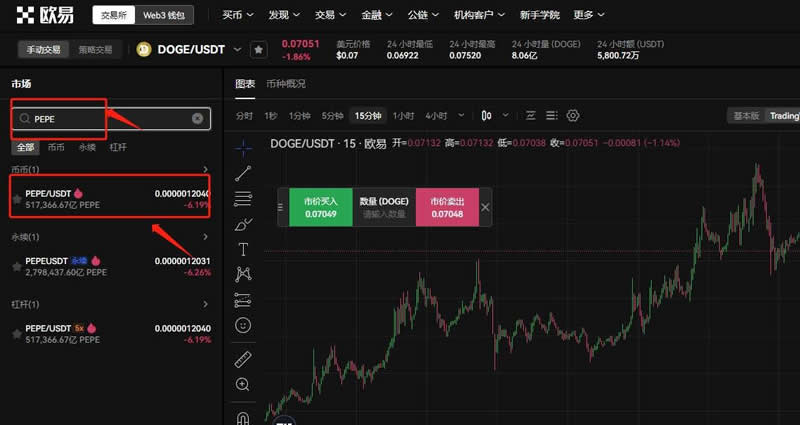Screen dimensions: 800x425
Task: Favorite the DOGE/USDT pair with star
Action: [x=258, y=50]
